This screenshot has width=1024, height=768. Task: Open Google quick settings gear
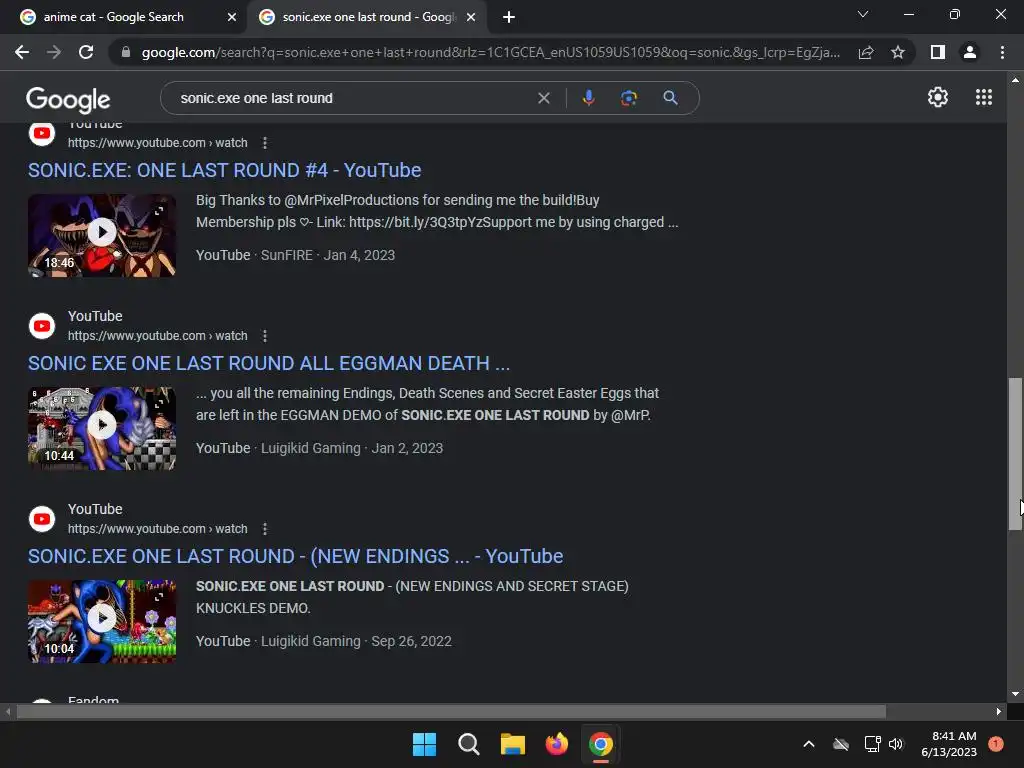tap(938, 97)
